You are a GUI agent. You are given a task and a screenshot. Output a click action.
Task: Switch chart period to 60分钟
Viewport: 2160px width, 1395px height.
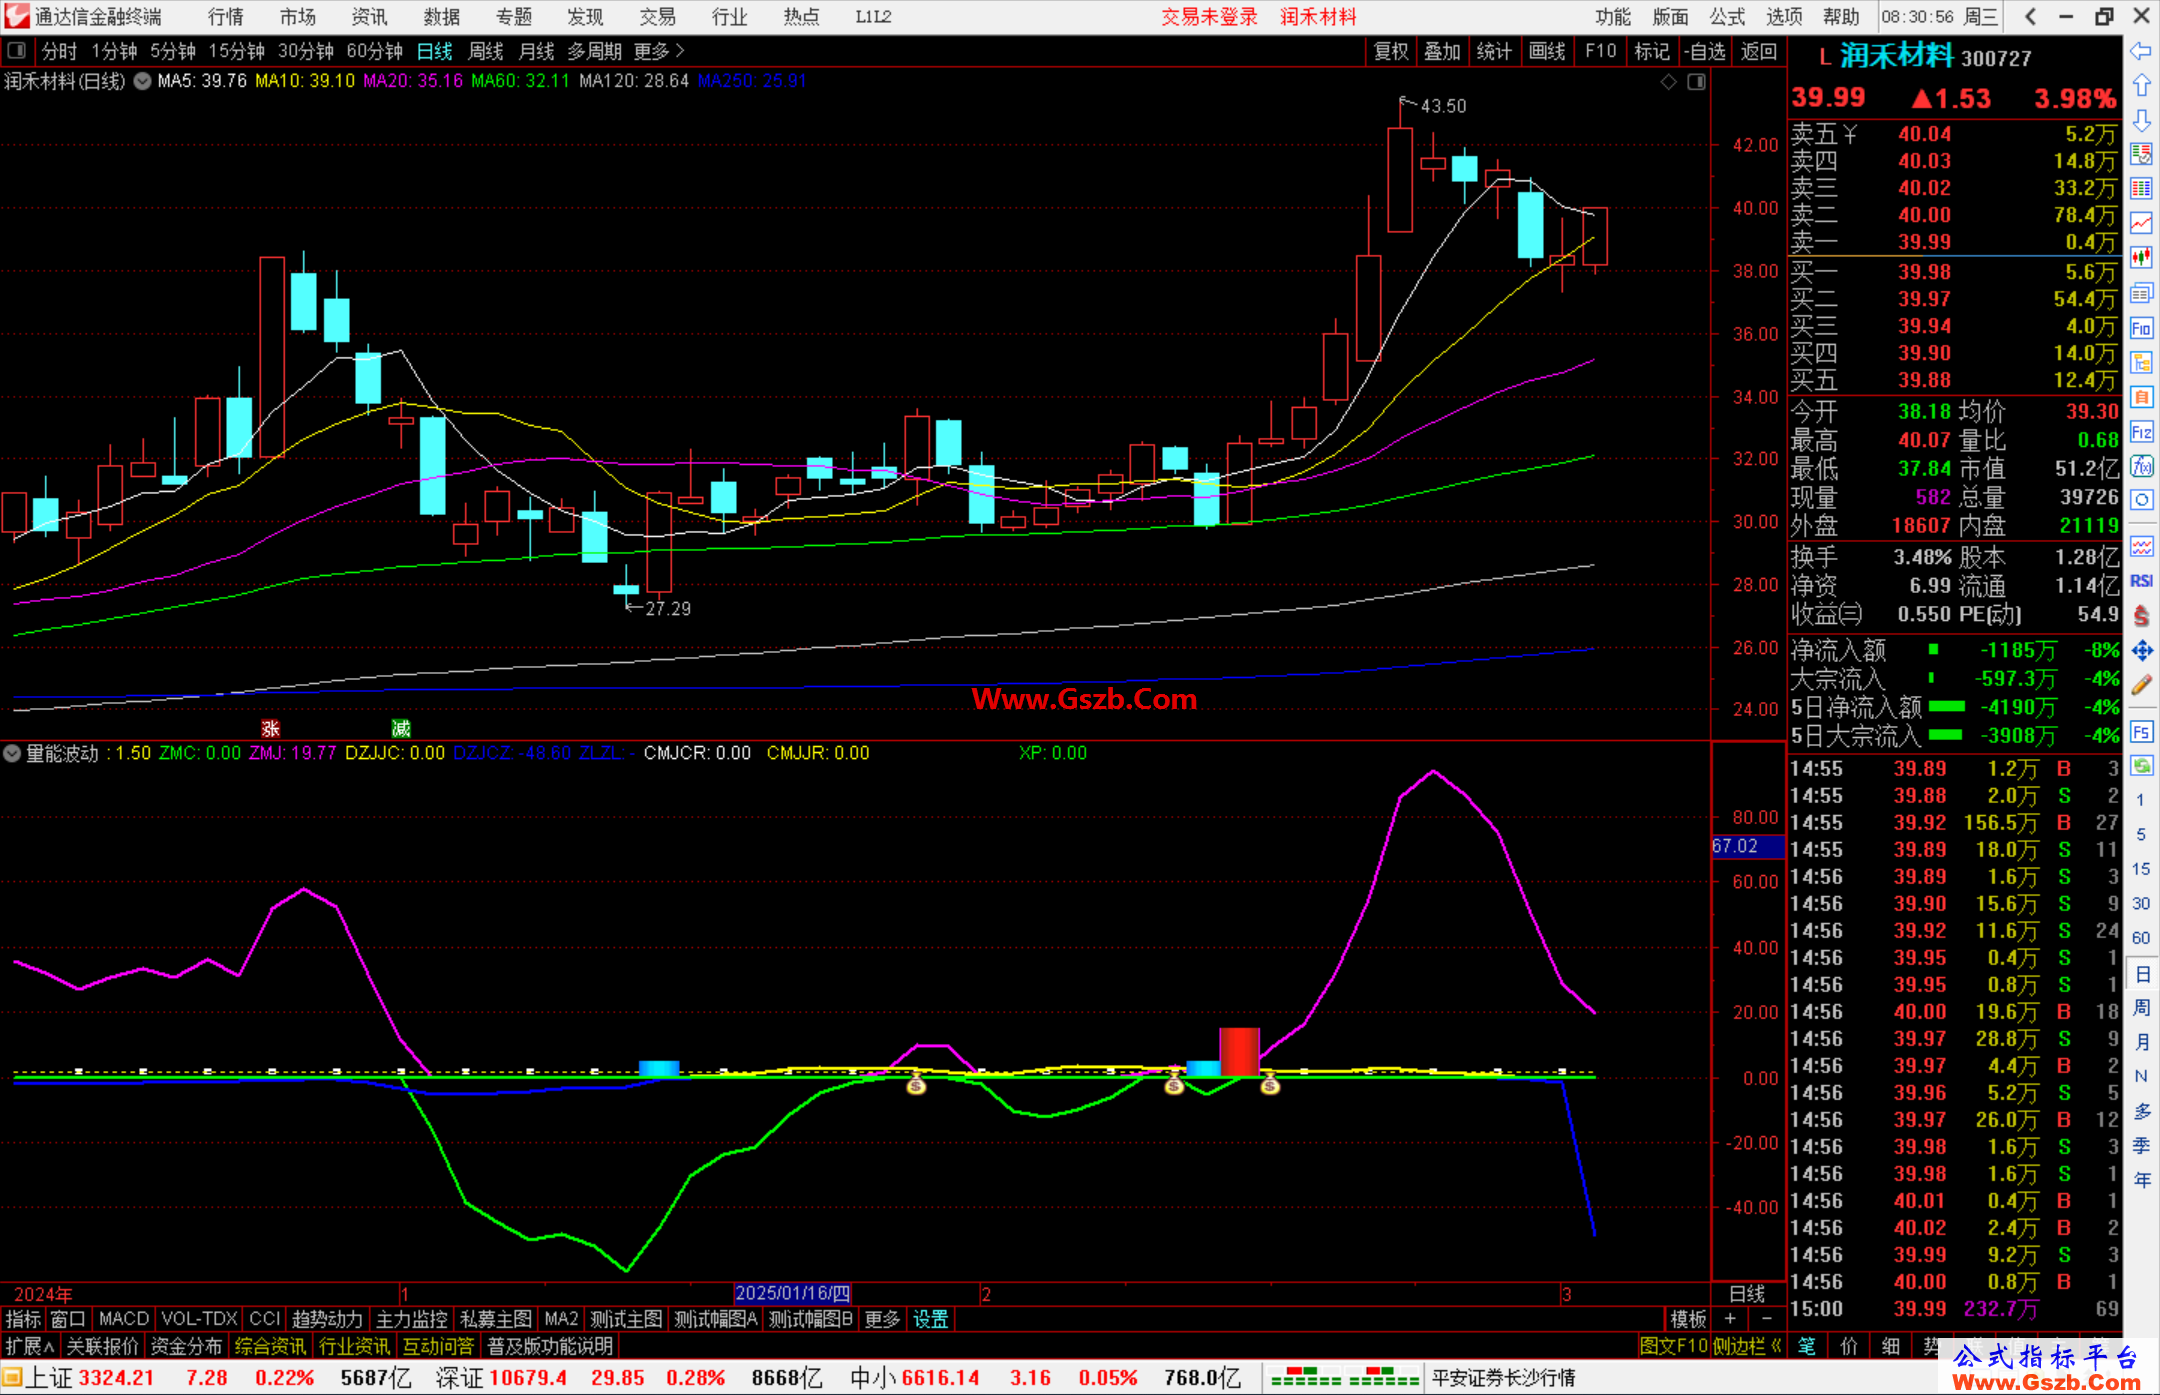[x=374, y=51]
